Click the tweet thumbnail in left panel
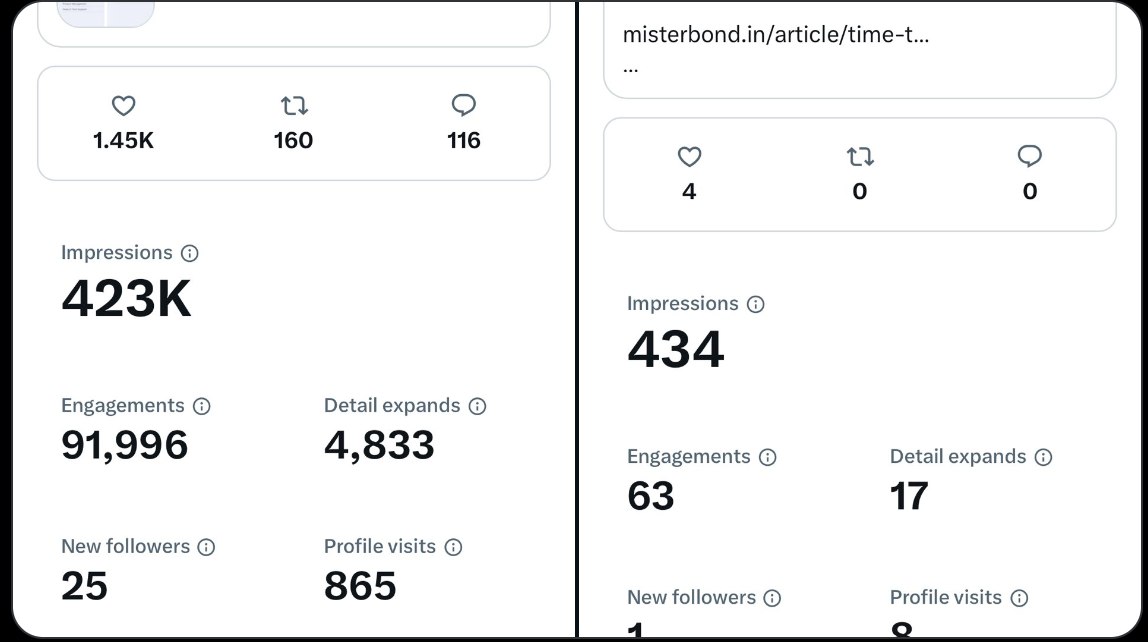The width and height of the screenshot is (1148, 642). coord(106,12)
